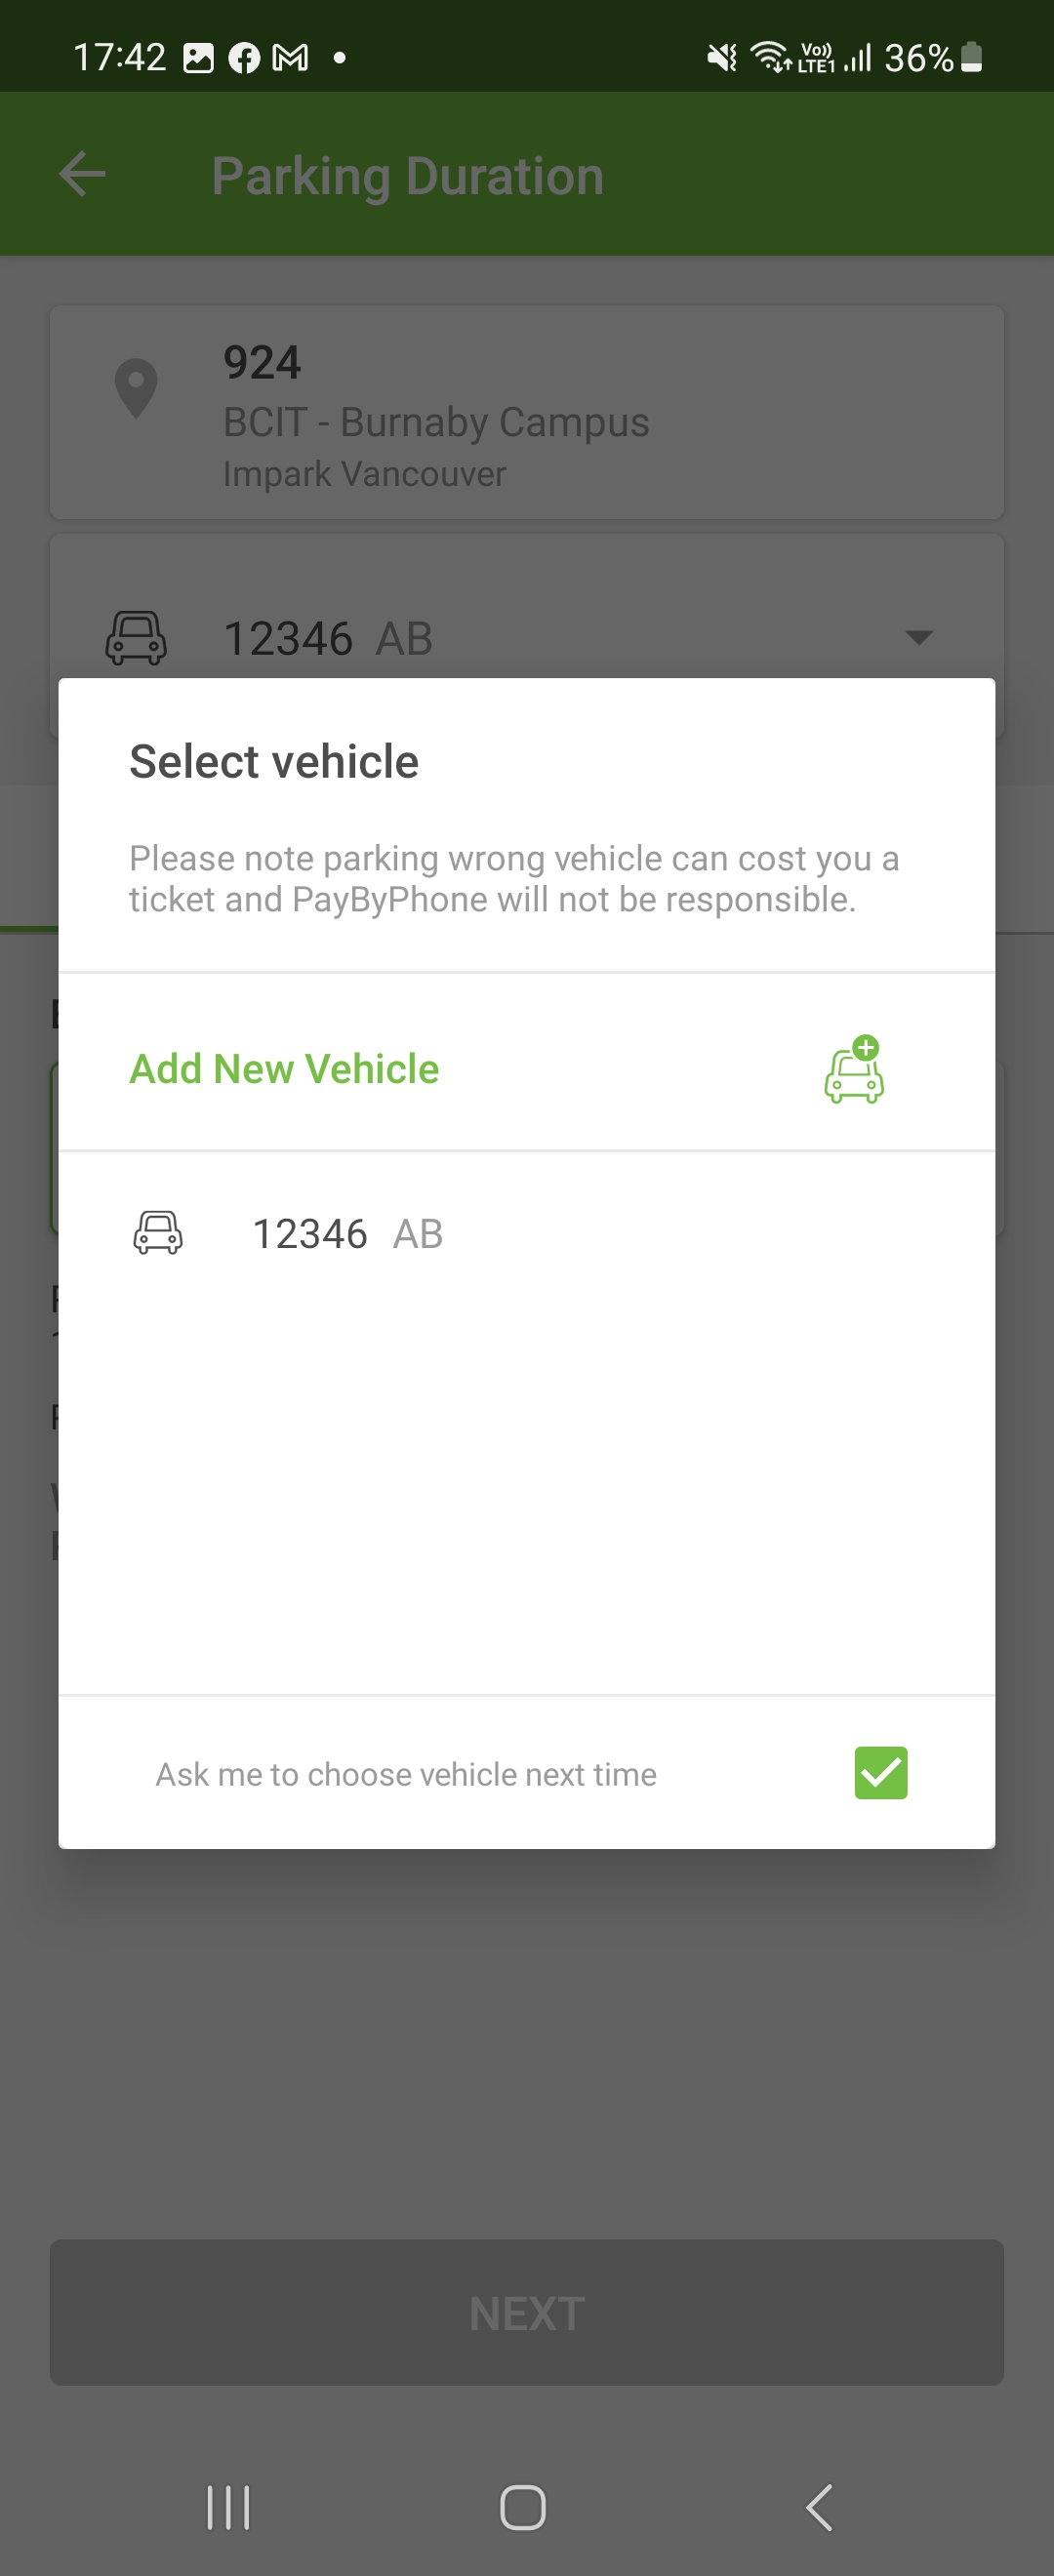The width and height of the screenshot is (1054, 2576).
Task: Expand the vehicle dropdown arrow
Action: (918, 637)
